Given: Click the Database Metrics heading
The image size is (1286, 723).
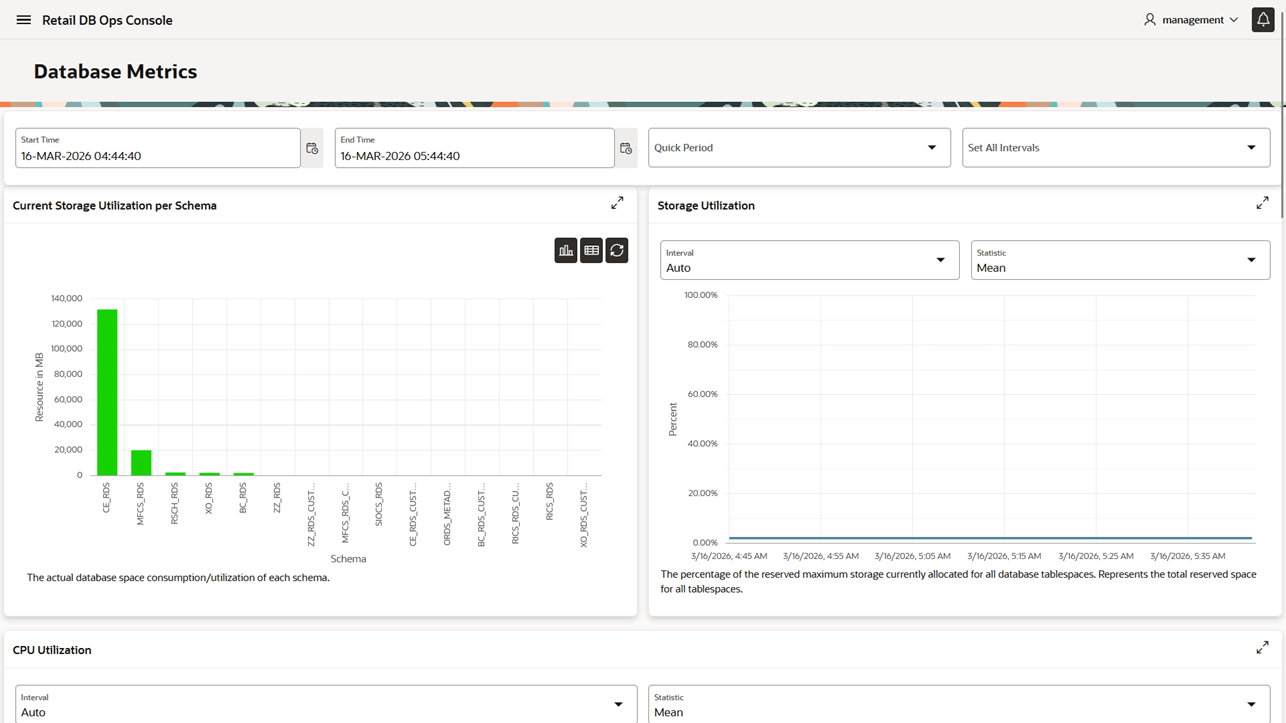Looking at the screenshot, I should coord(115,72).
